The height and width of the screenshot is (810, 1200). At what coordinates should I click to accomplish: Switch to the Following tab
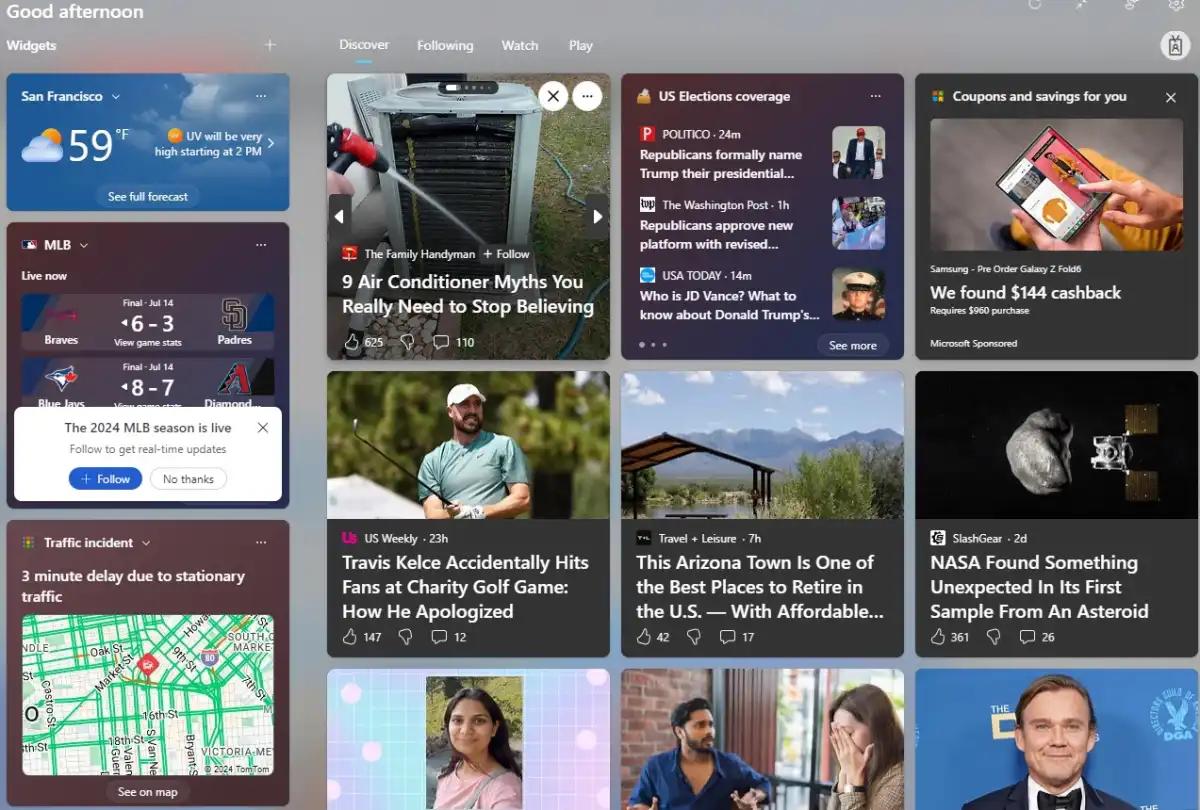(x=445, y=45)
